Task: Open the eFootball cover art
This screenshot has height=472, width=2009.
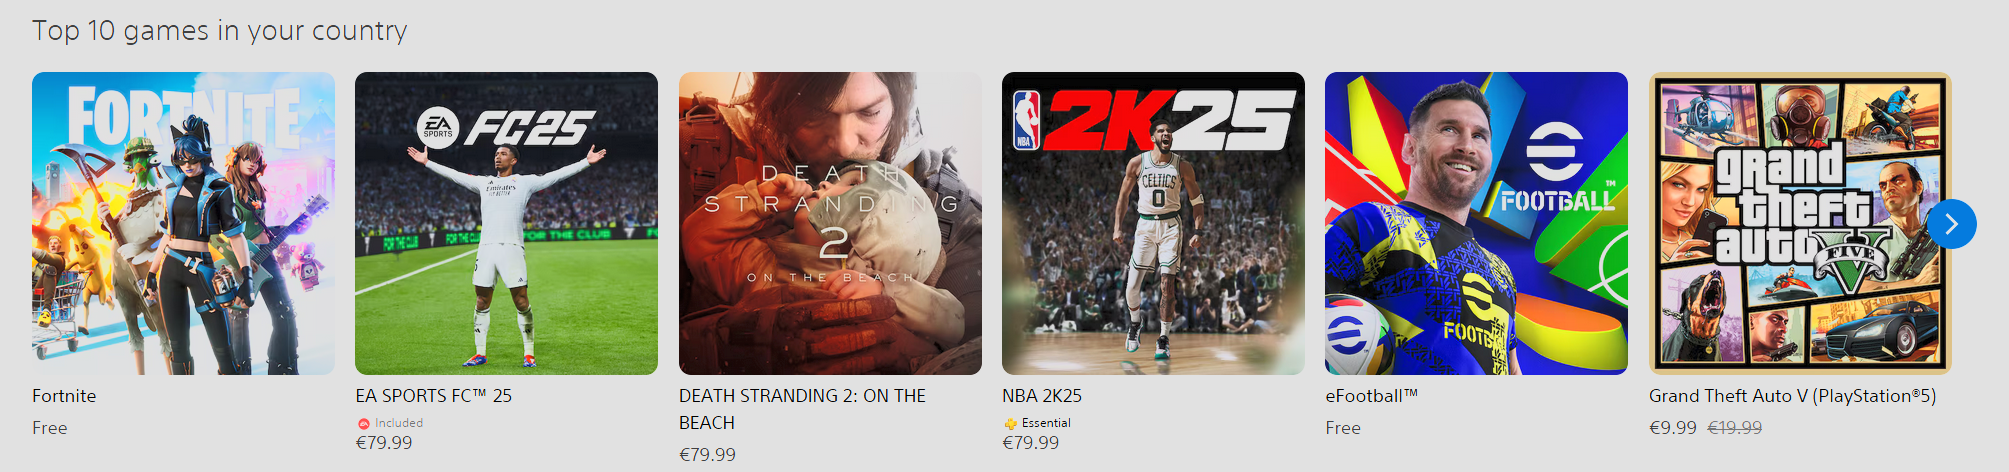Action: coord(1476,223)
